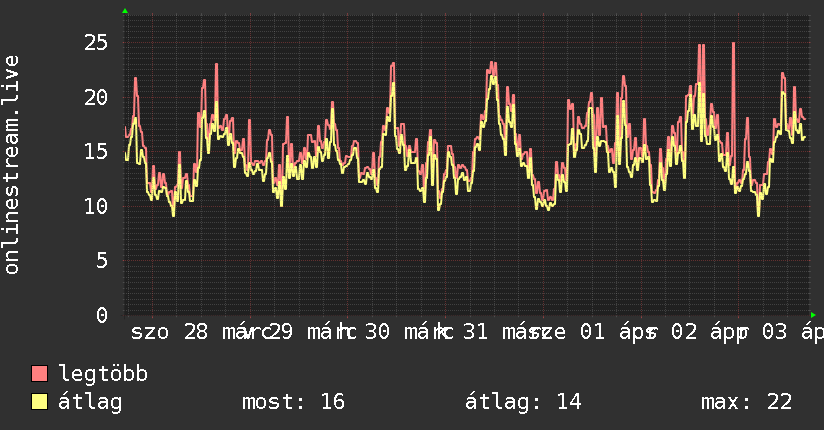Click the 31 date label on x-axis
The image size is (824, 430).
(x=475, y=332)
